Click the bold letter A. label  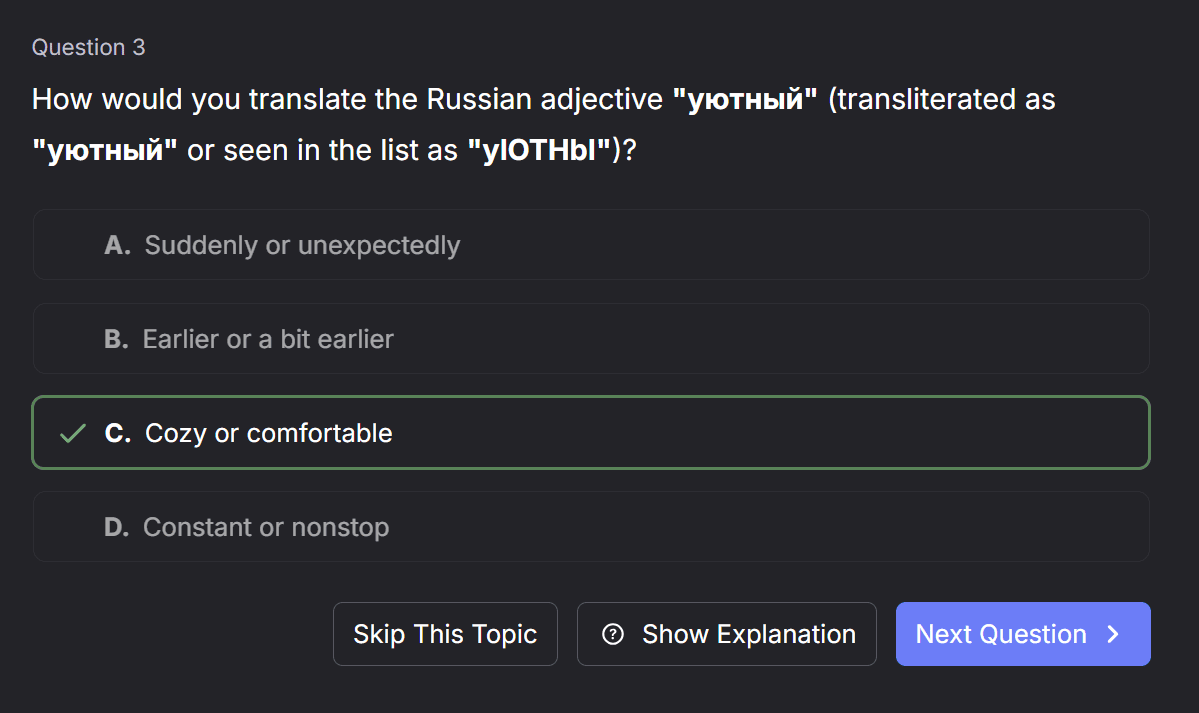(118, 246)
